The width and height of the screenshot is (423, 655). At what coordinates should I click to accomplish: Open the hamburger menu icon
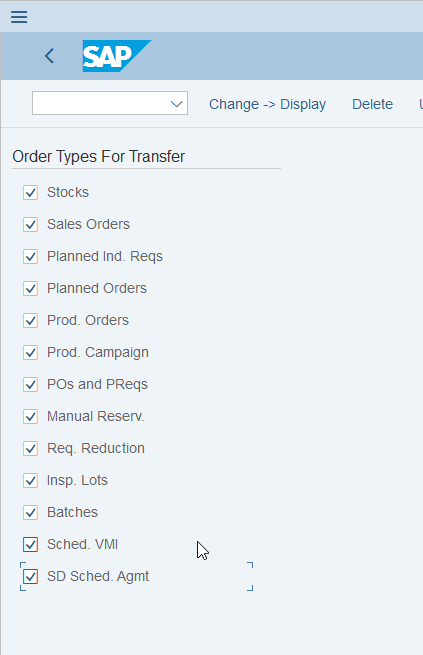pos(19,17)
